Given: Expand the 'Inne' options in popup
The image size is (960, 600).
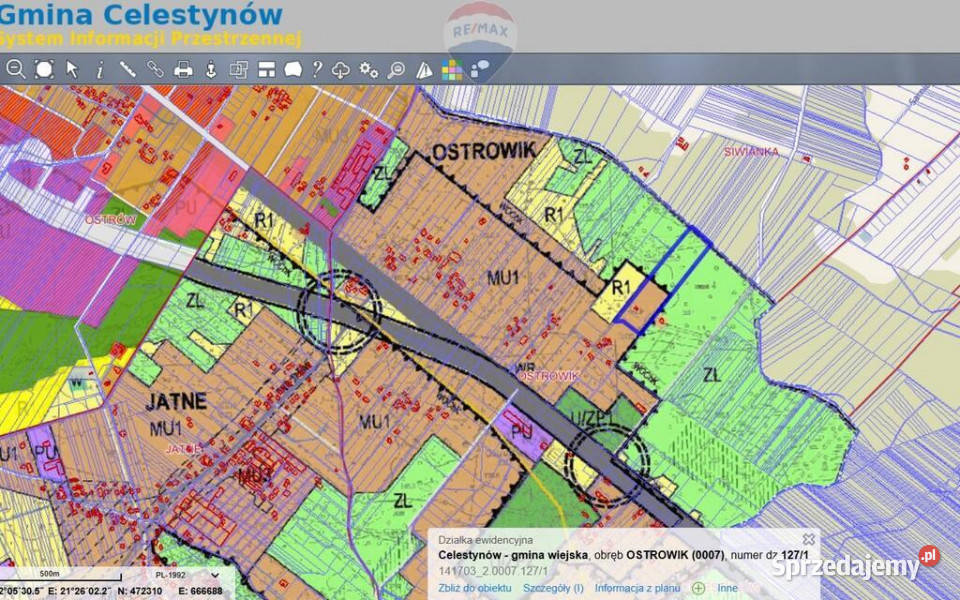Looking at the screenshot, I should pos(727,588).
